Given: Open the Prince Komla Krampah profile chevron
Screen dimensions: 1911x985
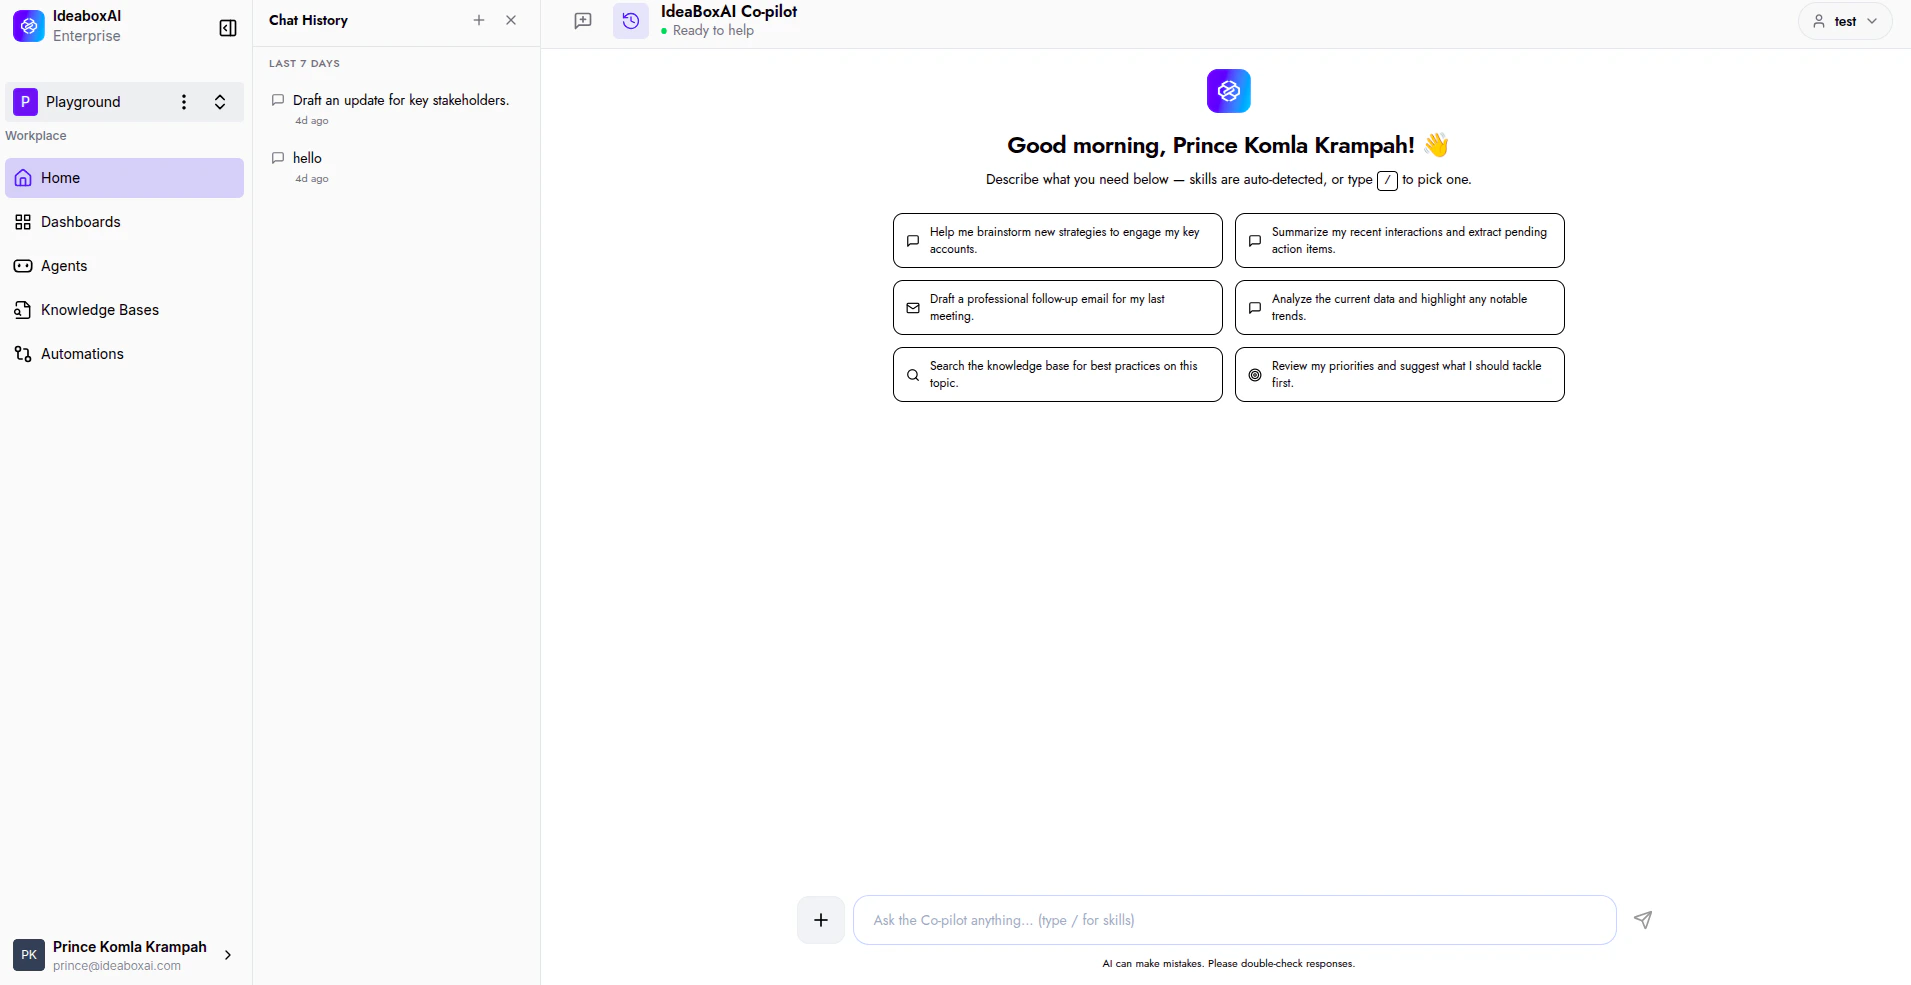Looking at the screenshot, I should click(x=228, y=955).
